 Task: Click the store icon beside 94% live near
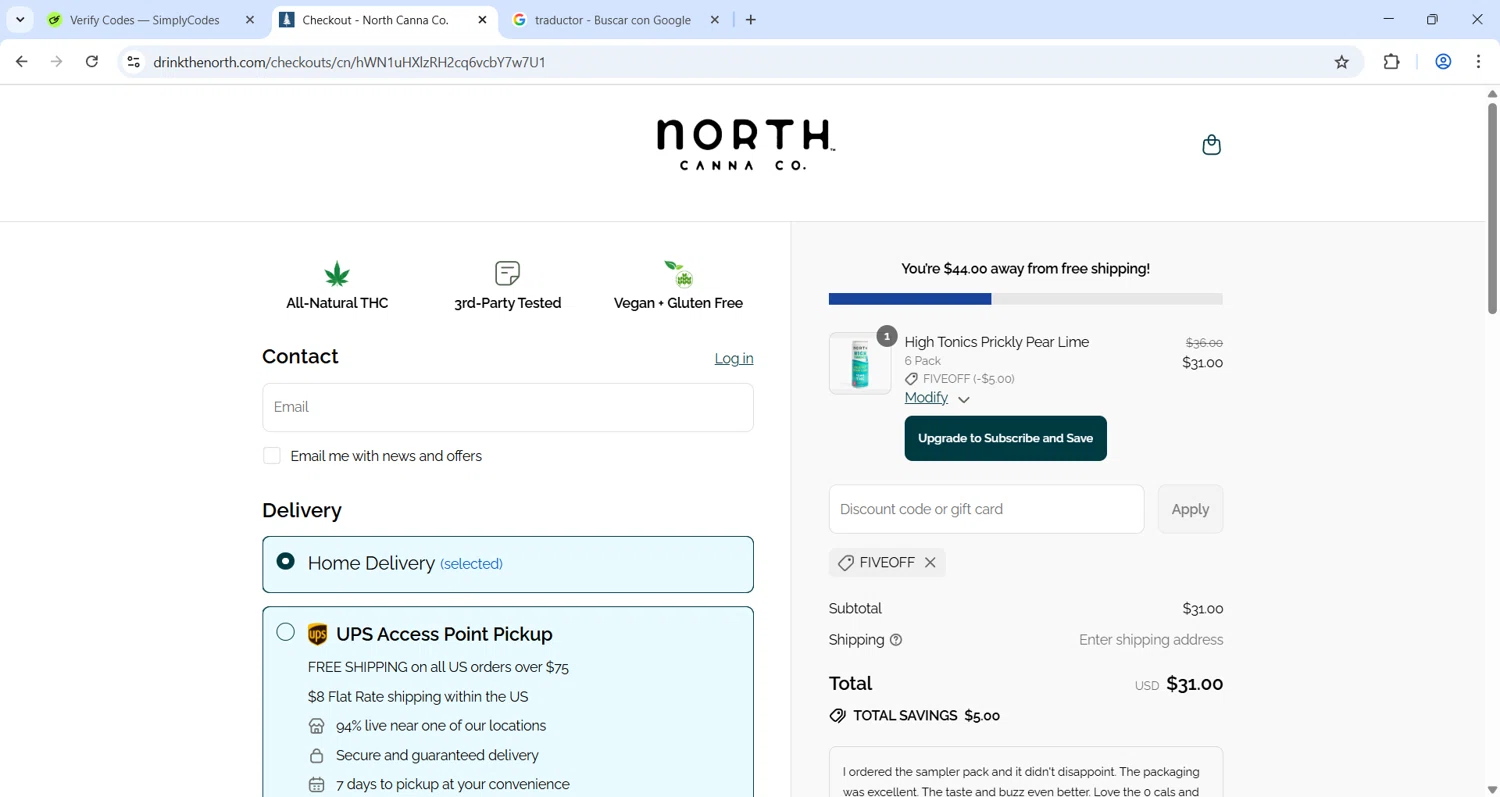[317, 726]
